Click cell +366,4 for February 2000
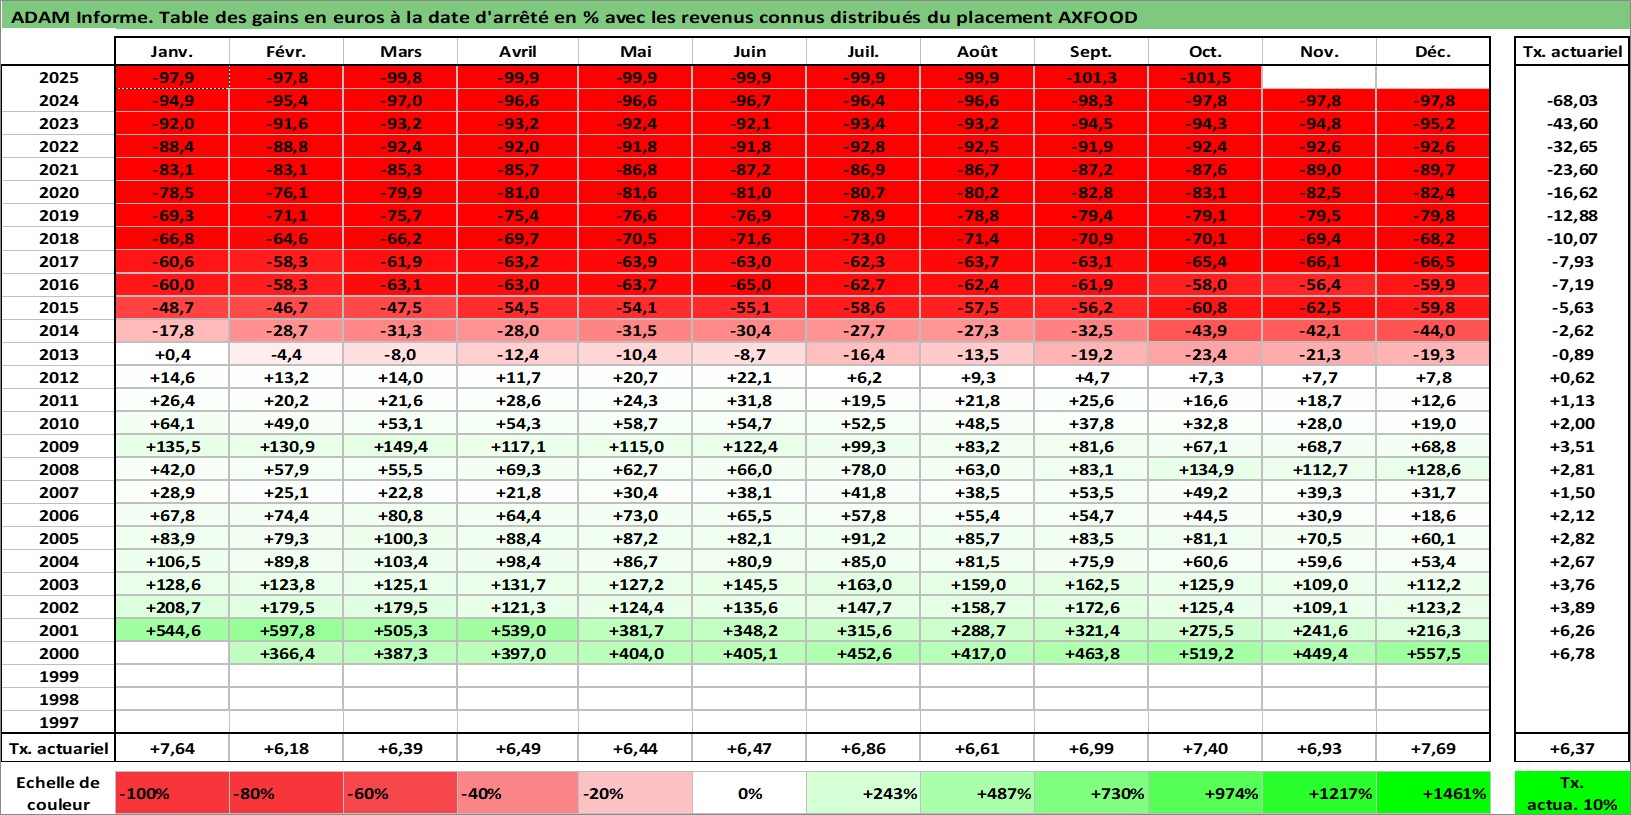1631x815 pixels. [286, 653]
